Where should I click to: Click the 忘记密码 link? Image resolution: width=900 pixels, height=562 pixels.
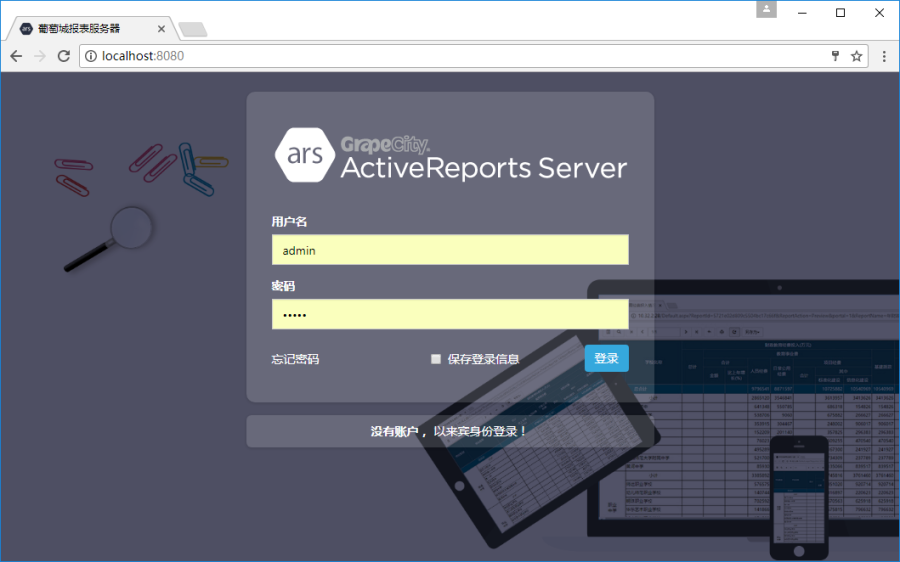click(x=295, y=359)
